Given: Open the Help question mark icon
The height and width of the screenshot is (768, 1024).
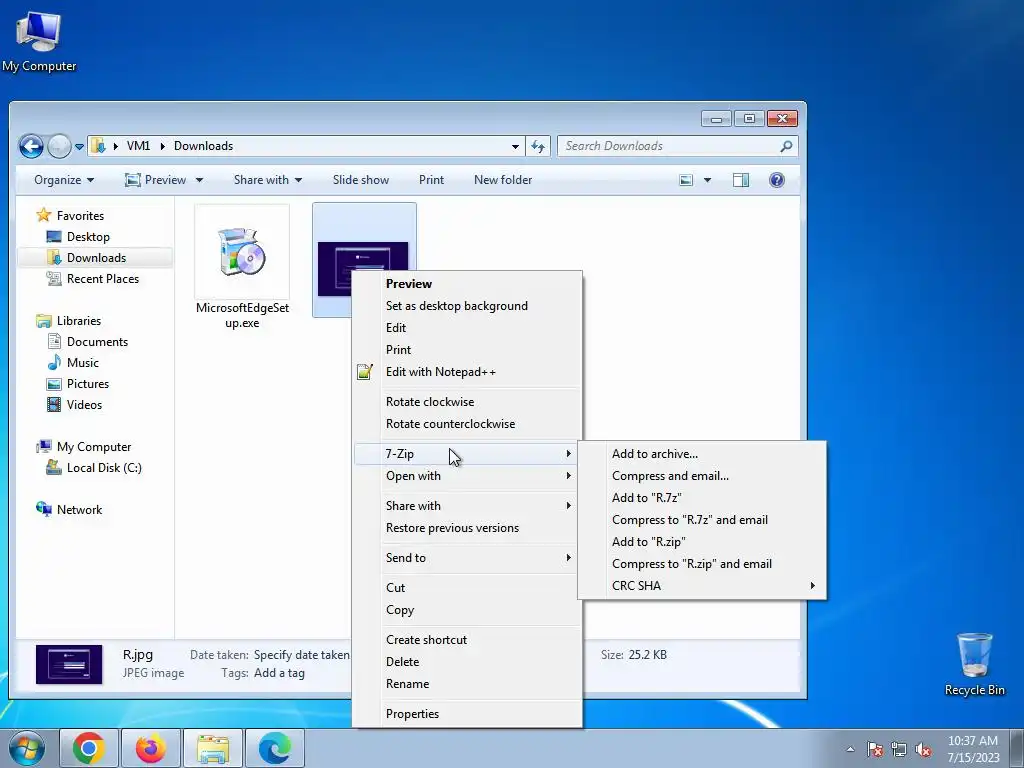Looking at the screenshot, I should [776, 180].
